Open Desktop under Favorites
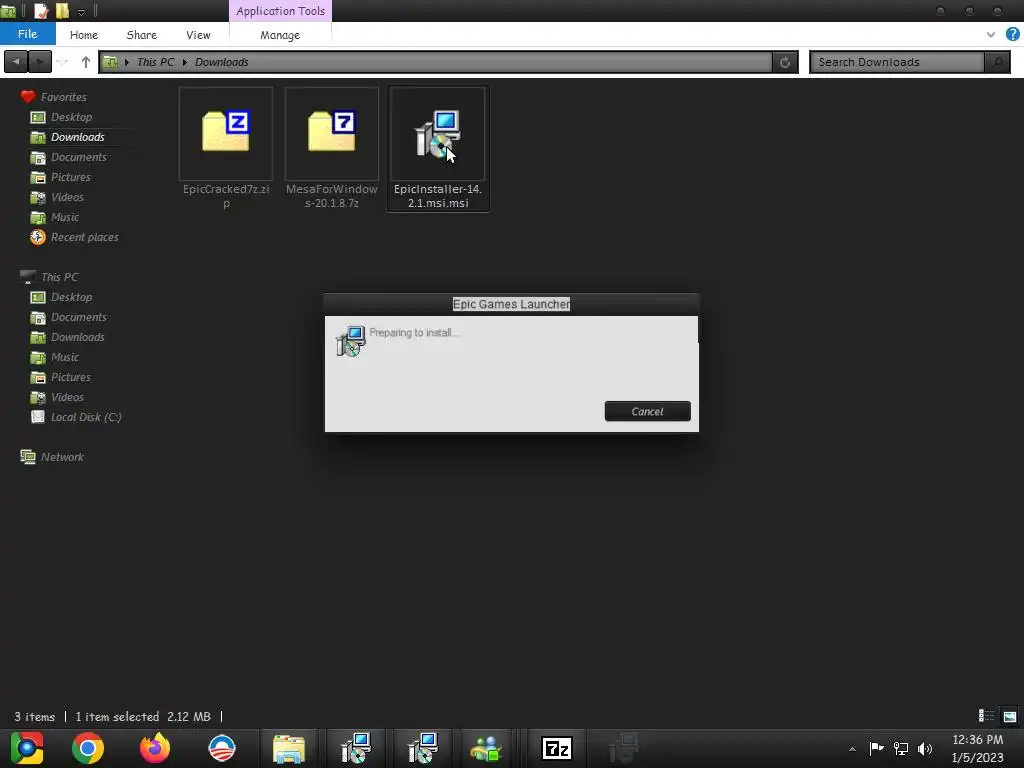 click(71, 117)
